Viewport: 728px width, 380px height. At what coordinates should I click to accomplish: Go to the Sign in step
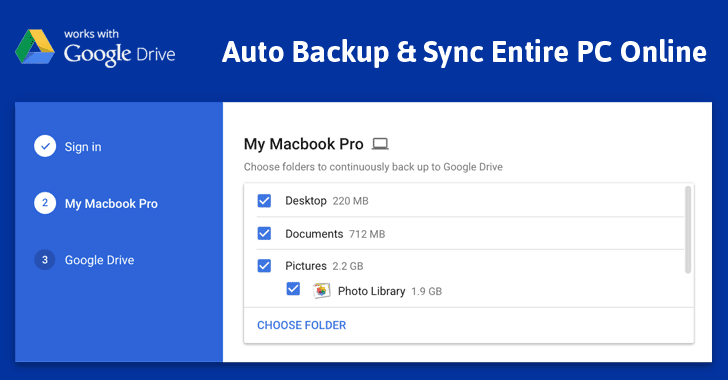[x=83, y=147]
